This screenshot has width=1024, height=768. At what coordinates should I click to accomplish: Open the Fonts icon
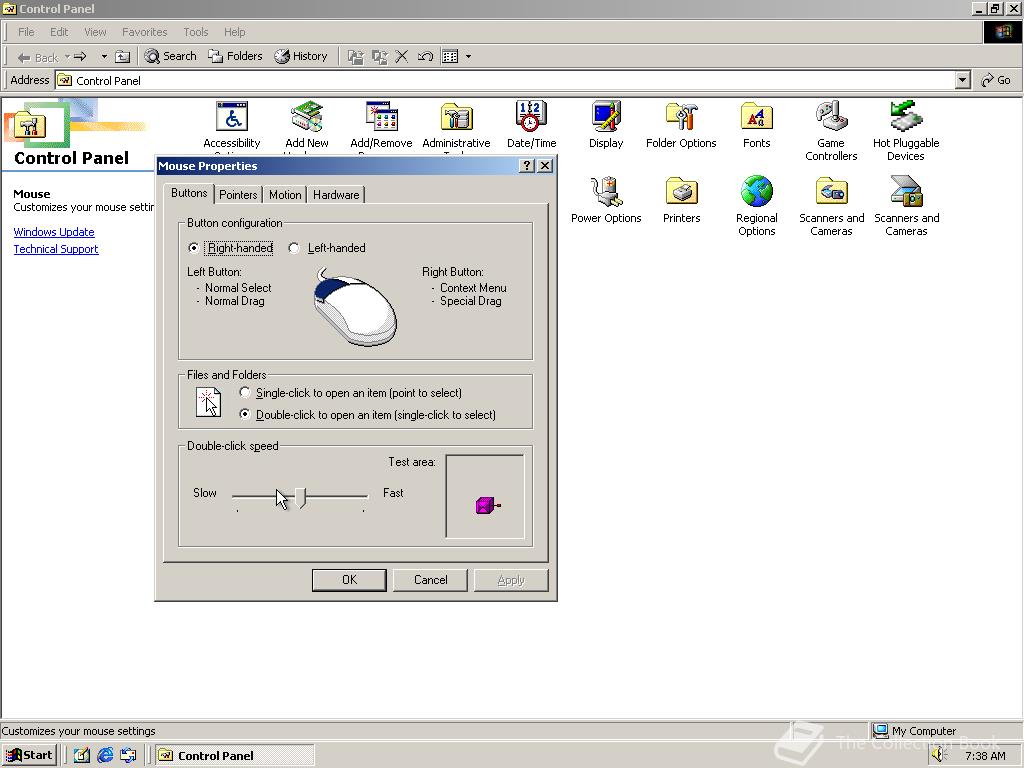pyautogui.click(x=756, y=118)
